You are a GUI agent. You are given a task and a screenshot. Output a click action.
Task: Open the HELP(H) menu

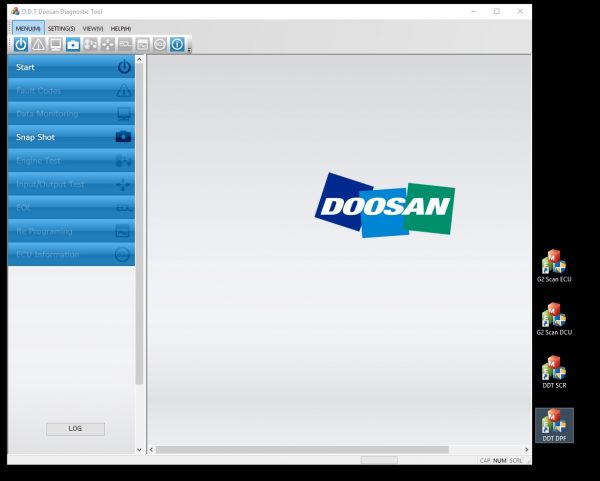point(121,28)
